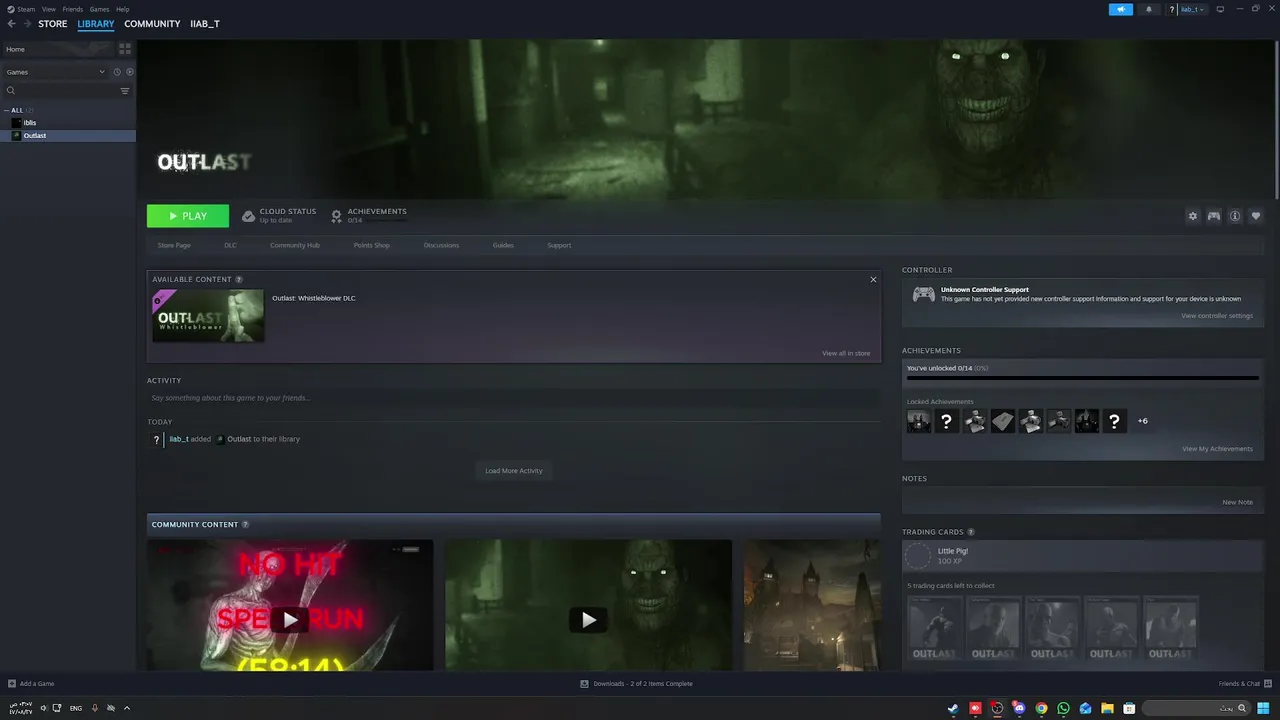Open Outlast Store Page link
Viewport: 1280px width, 720px height.
tap(174, 245)
